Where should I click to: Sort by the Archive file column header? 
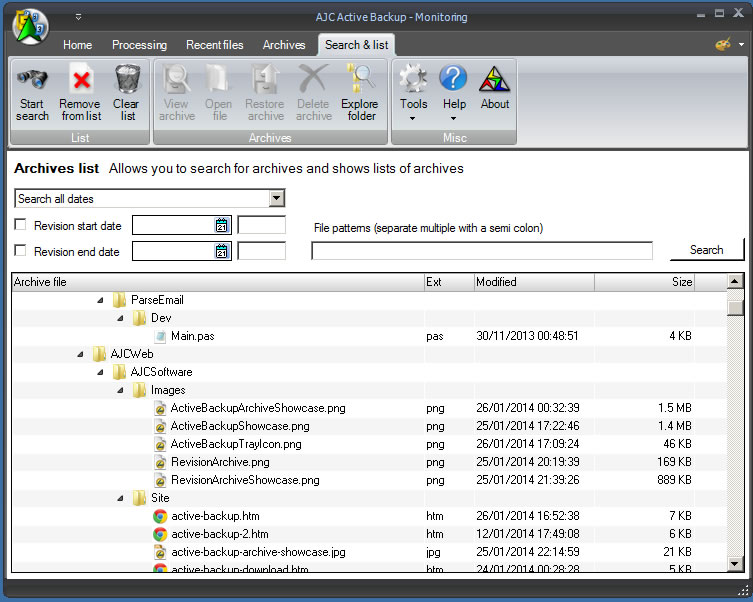(218, 282)
